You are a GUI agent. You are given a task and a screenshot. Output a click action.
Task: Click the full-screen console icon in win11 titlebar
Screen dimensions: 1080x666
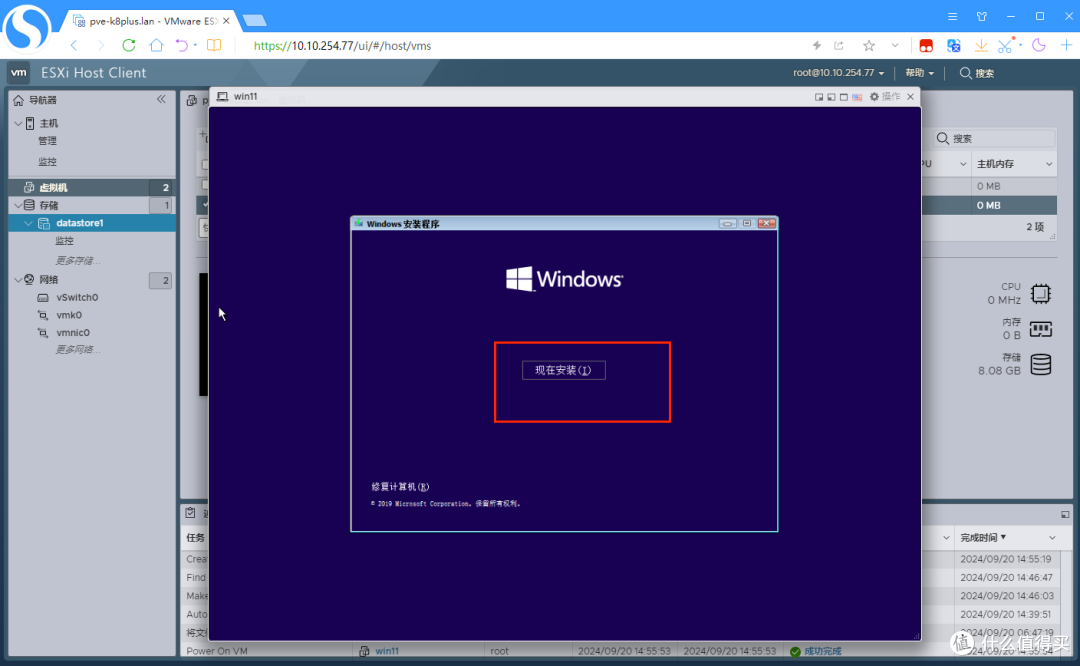(844, 97)
